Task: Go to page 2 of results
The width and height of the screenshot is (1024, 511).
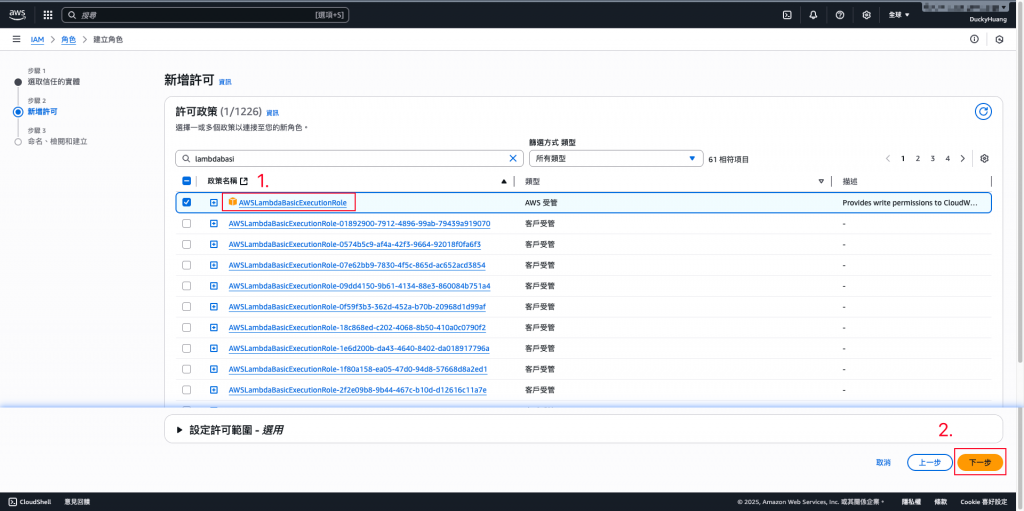Action: point(918,158)
